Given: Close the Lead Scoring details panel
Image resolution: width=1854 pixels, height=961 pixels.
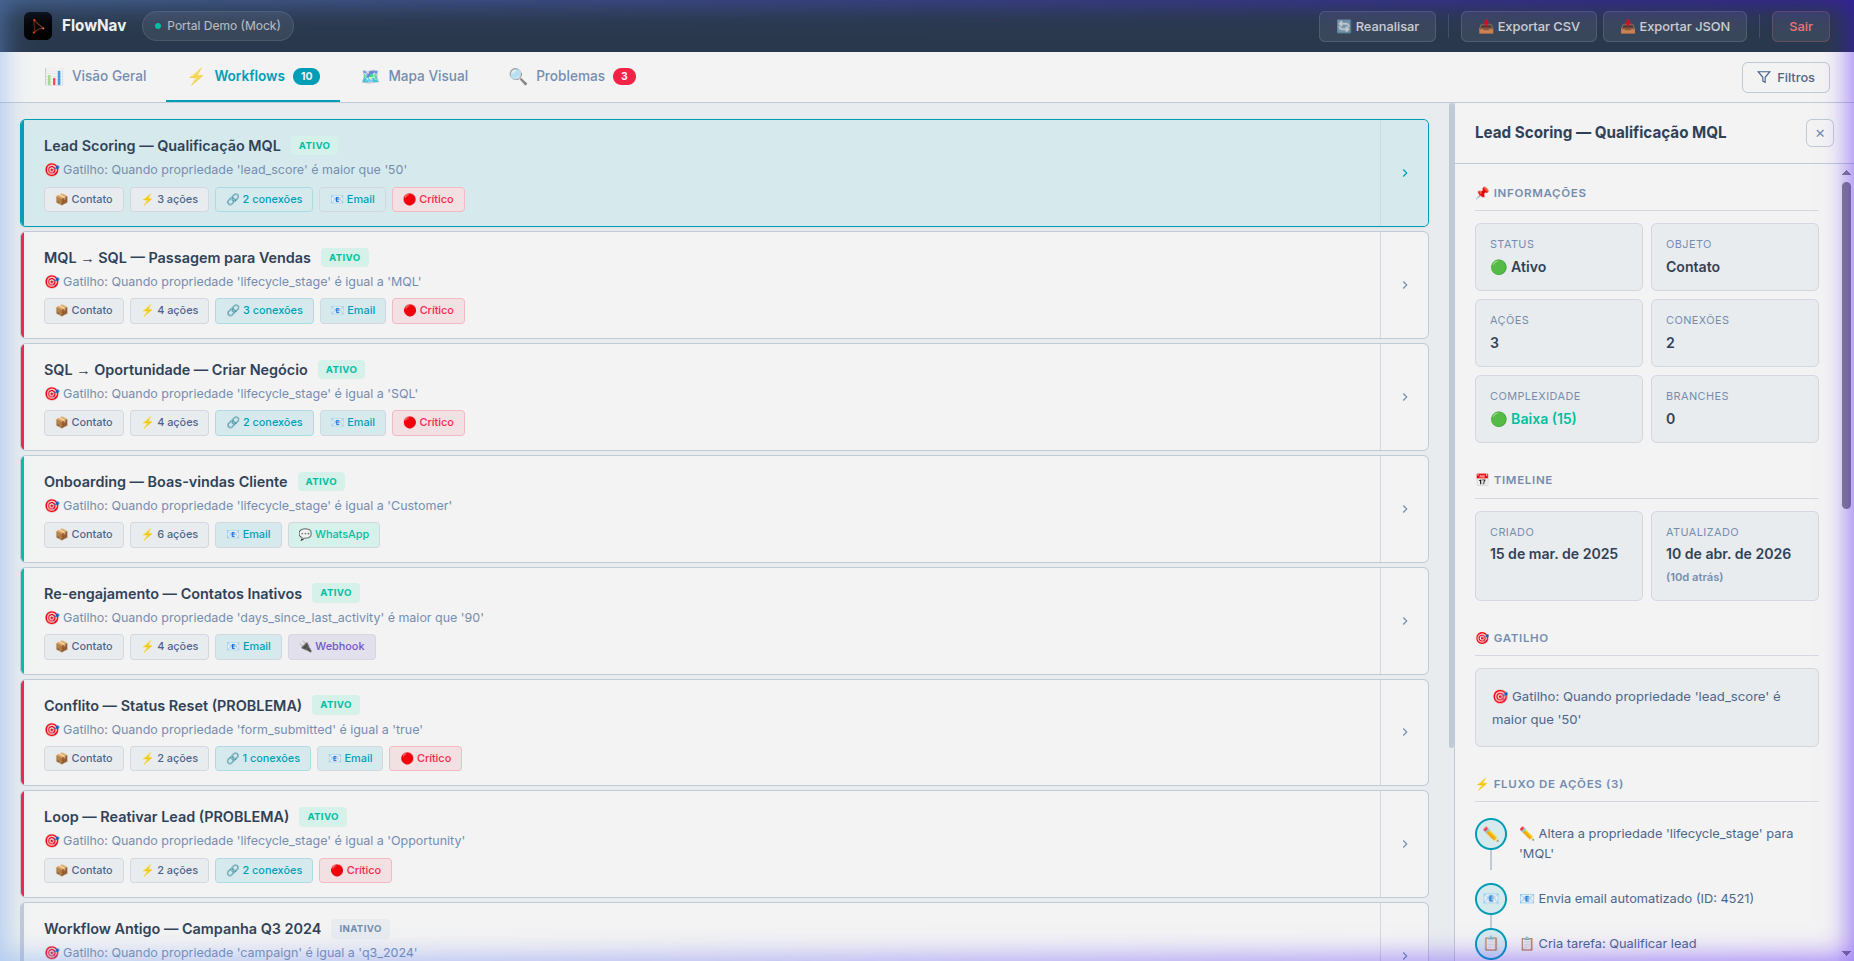Looking at the screenshot, I should (1819, 133).
